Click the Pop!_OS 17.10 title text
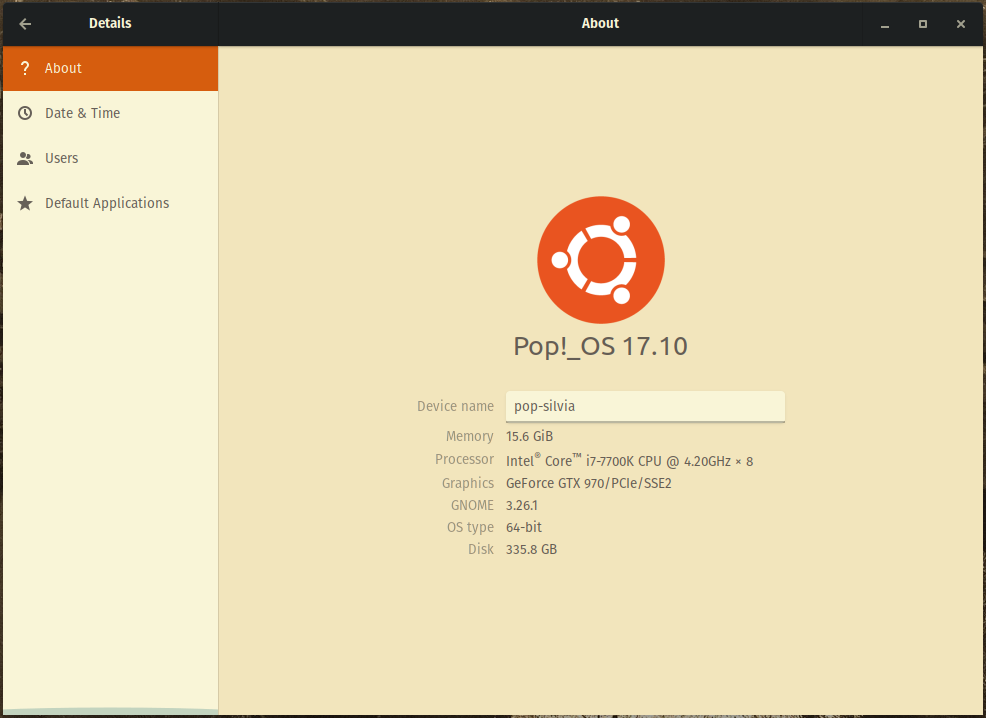The image size is (986, 718). pos(601,346)
